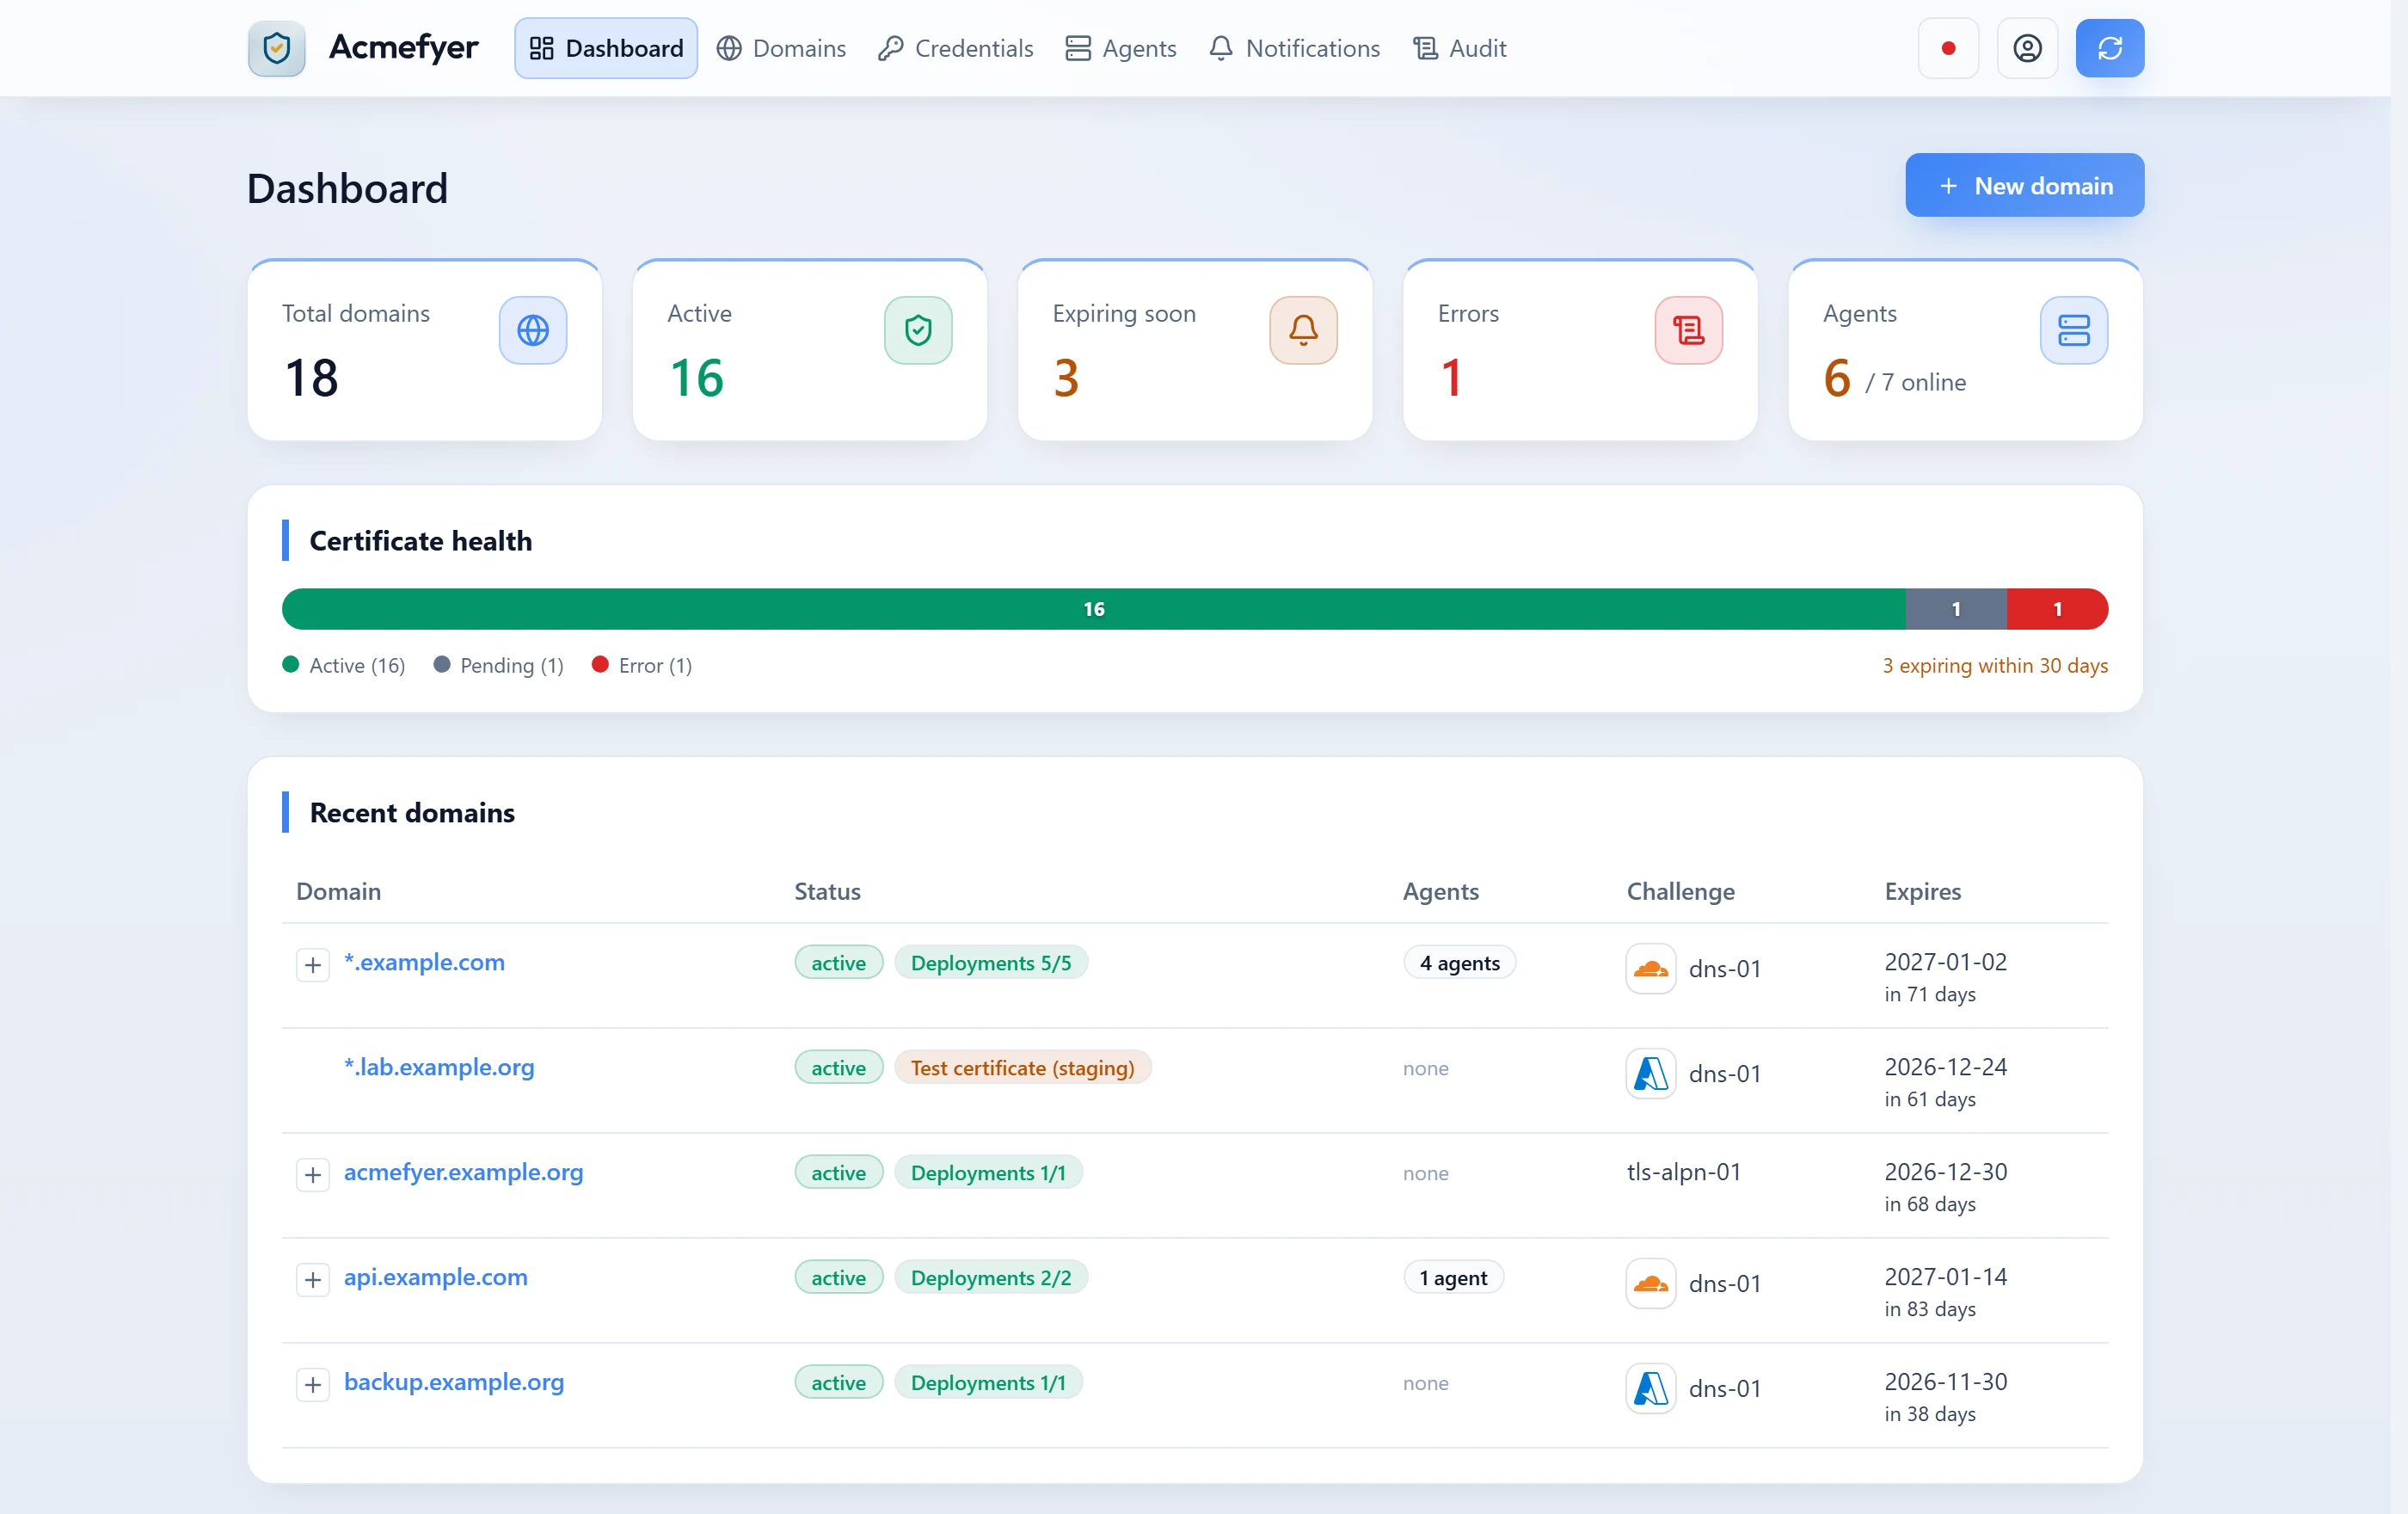This screenshot has width=2408, height=1514.
Task: Click green Active segment of health bar
Action: point(1094,609)
